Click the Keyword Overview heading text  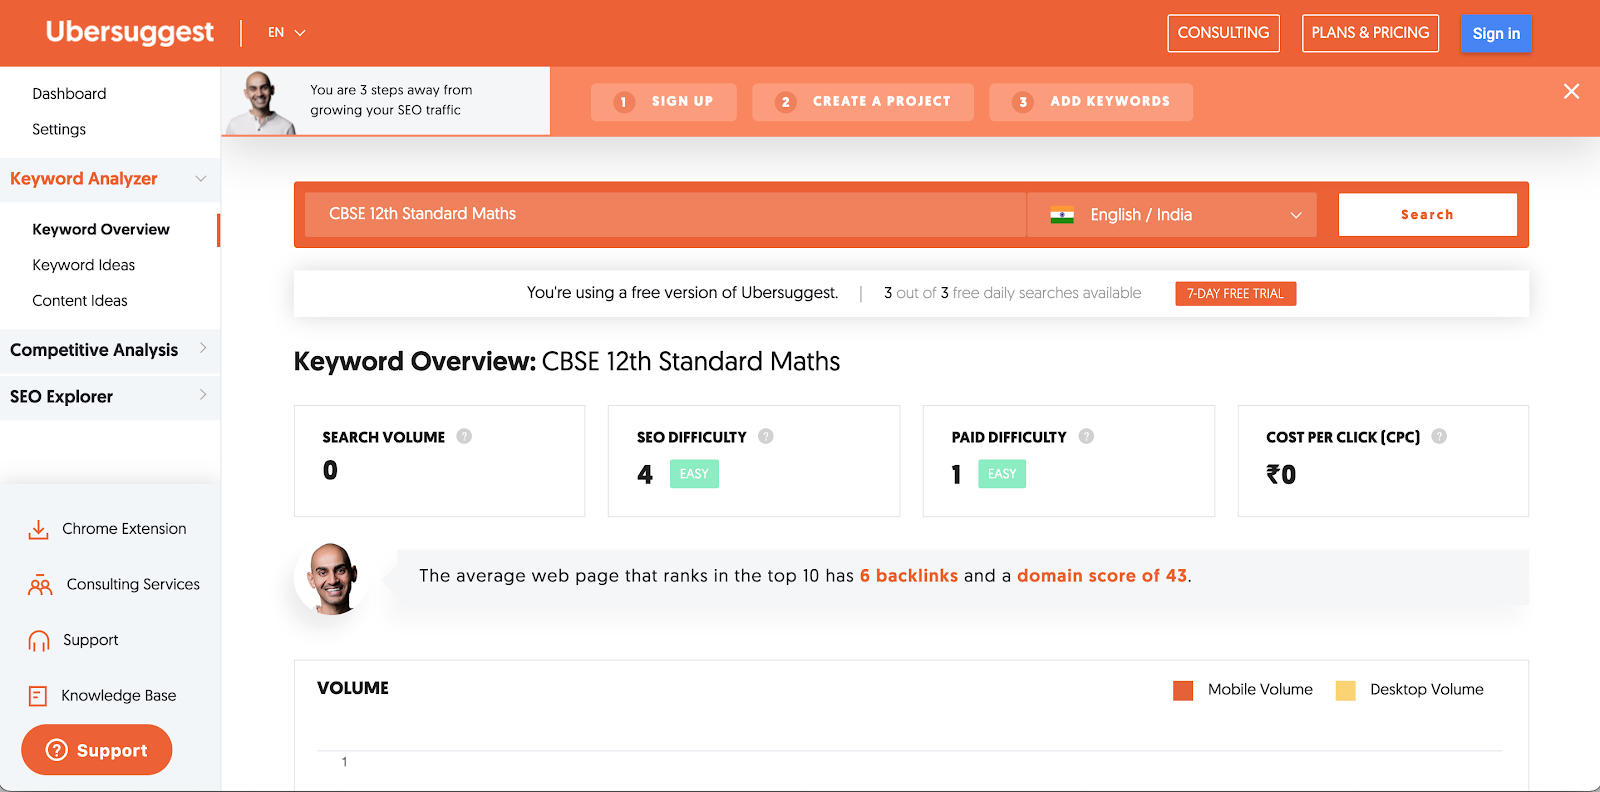point(567,362)
